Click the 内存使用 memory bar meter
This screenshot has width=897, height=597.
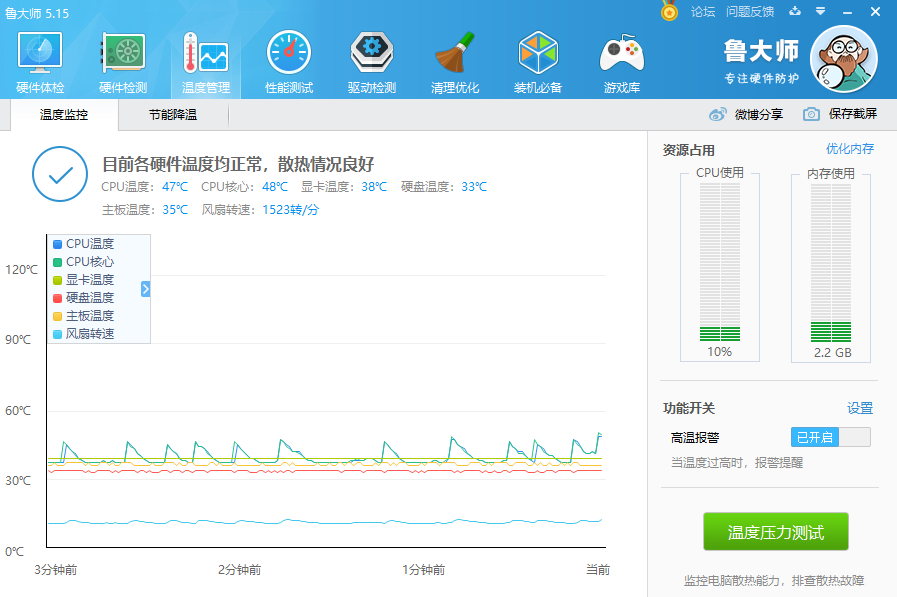tap(831, 262)
